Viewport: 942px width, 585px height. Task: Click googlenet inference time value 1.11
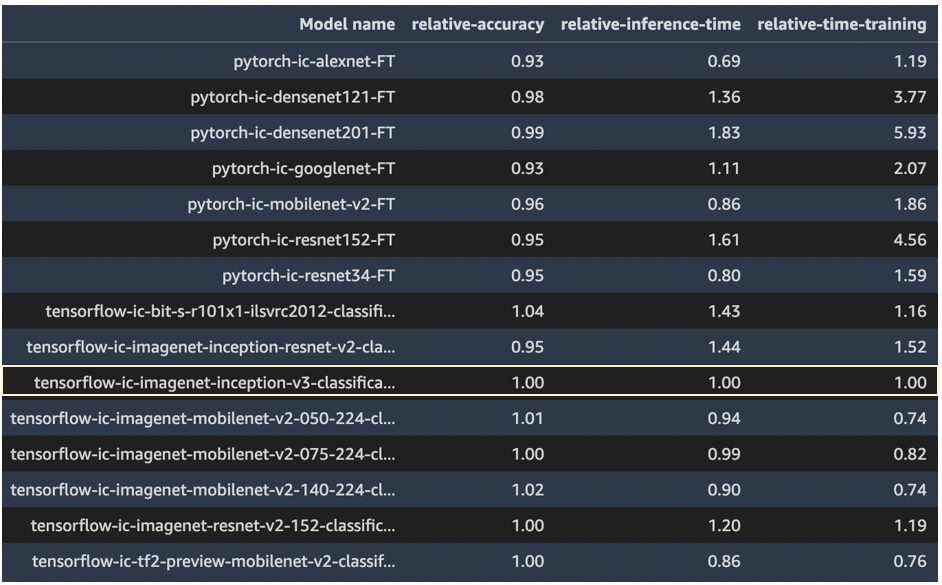tap(724, 169)
